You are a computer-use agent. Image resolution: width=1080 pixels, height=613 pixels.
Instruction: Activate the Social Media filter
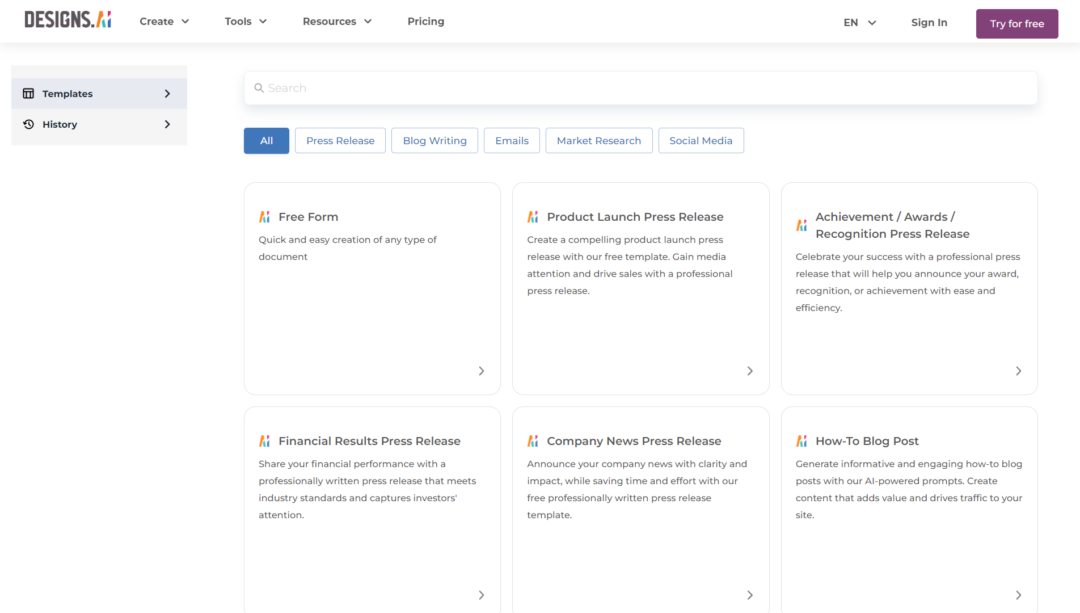pyautogui.click(x=701, y=140)
